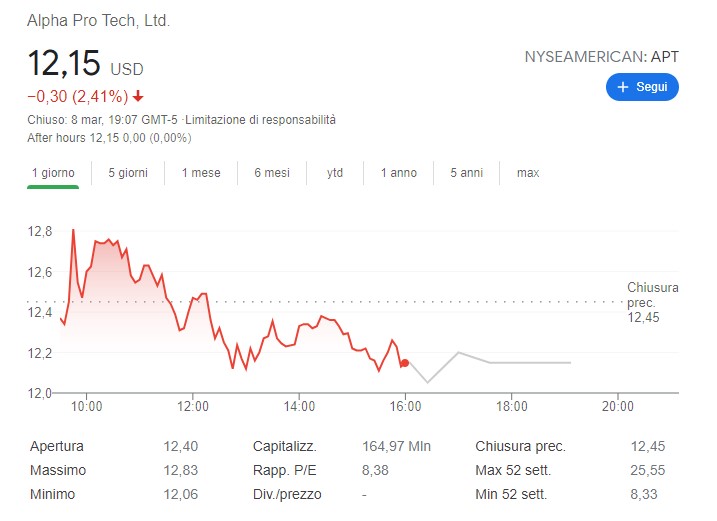Click the plus icon on Segui button
Image resolution: width=717 pixels, height=521 pixels.
pyautogui.click(x=623, y=88)
